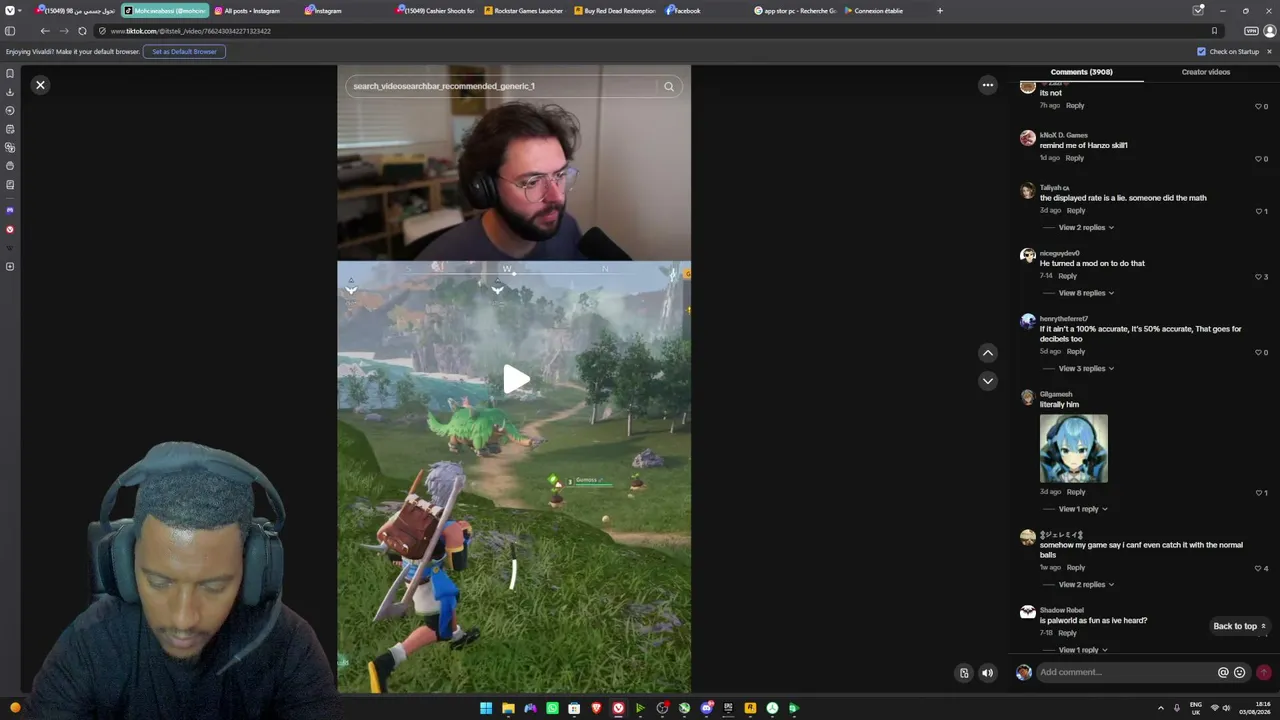This screenshot has width=1280, height=720.
Task: Reply to Gilgamesh's comment
Action: tap(1076, 492)
